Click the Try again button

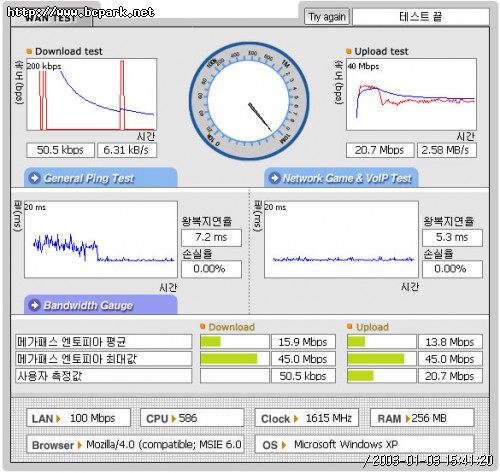tap(327, 17)
